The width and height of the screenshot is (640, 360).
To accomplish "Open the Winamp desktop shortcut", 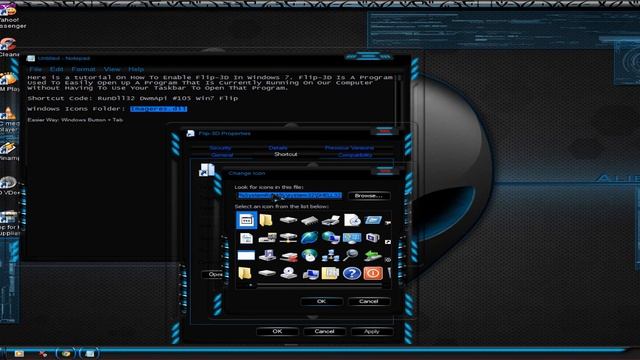I will [8, 150].
